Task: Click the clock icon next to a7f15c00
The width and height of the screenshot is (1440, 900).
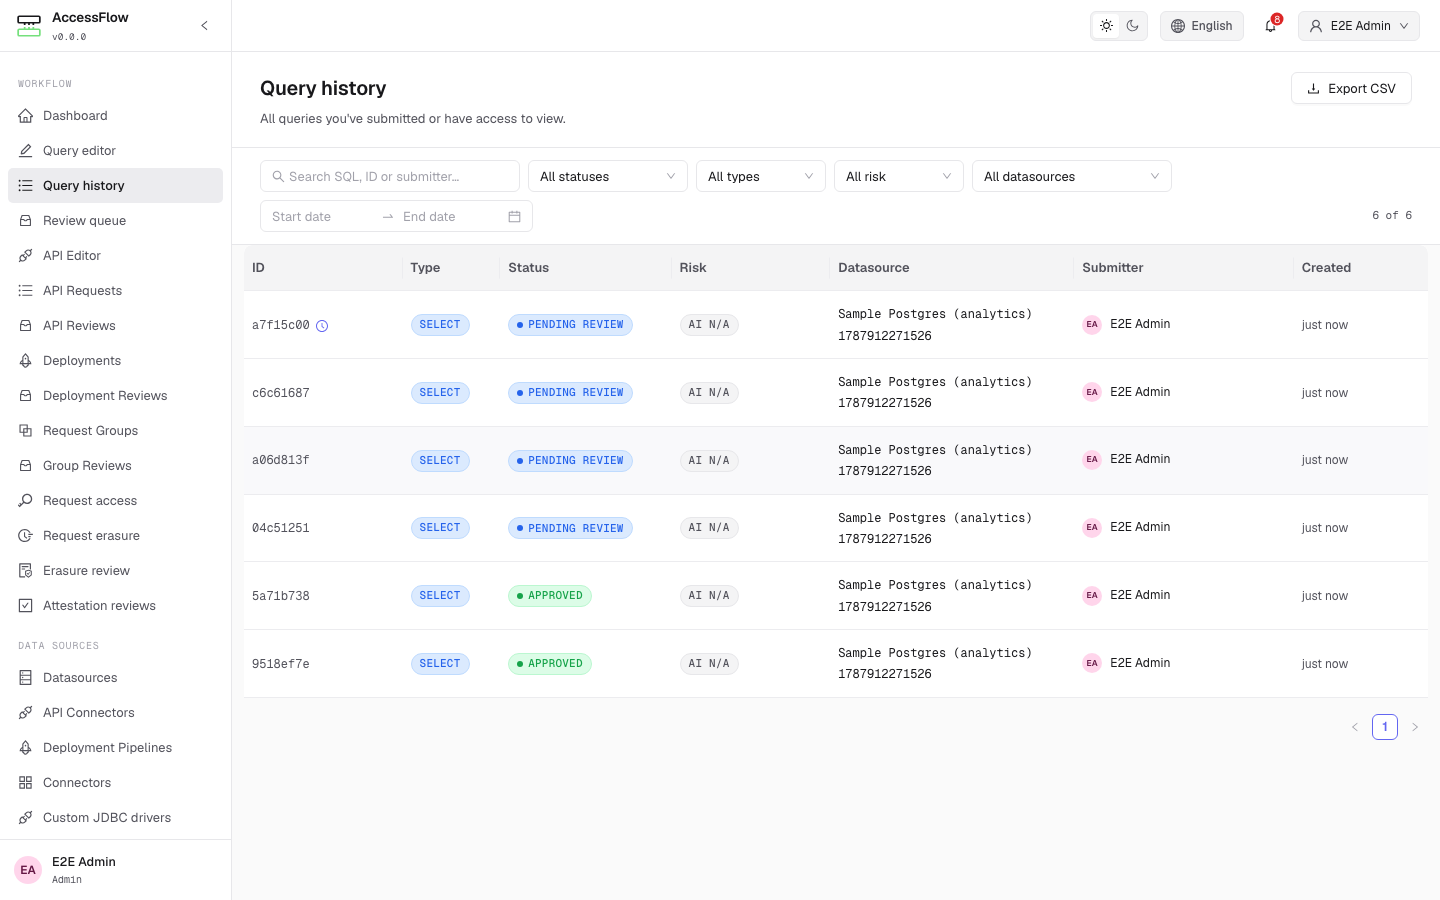Action: point(322,325)
